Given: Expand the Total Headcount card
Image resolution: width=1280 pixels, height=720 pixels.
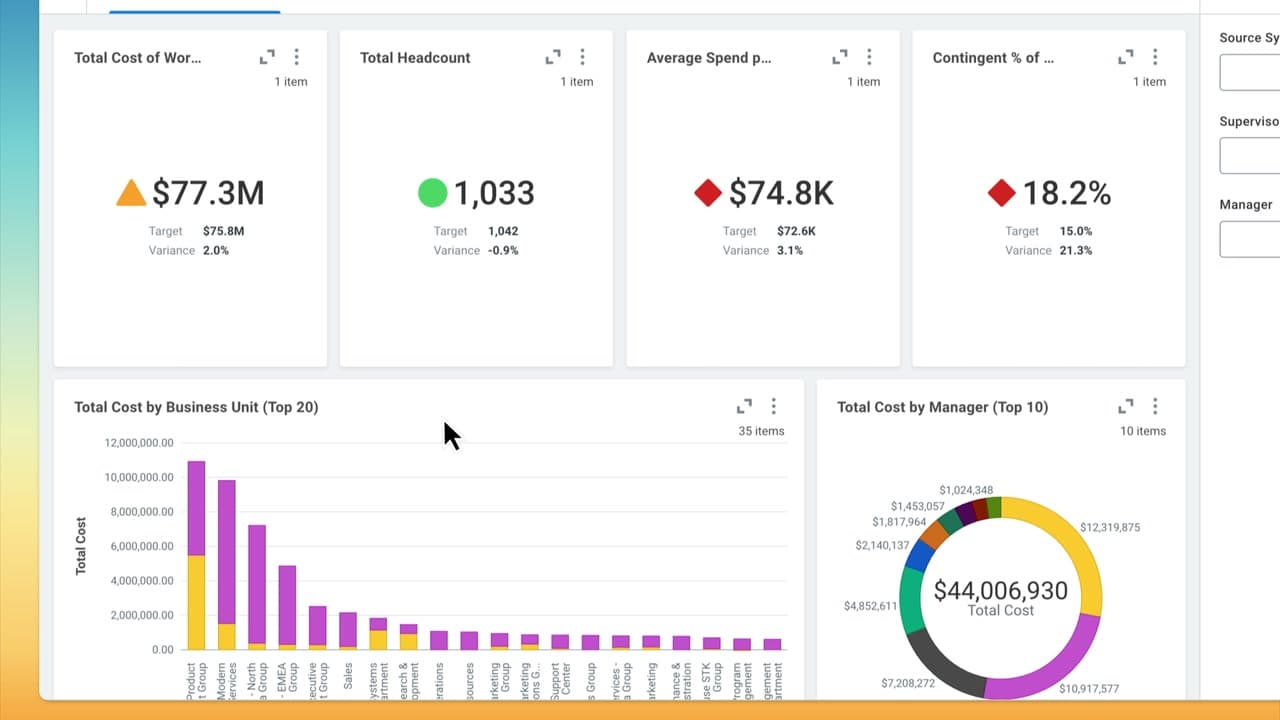Looking at the screenshot, I should click(x=553, y=57).
